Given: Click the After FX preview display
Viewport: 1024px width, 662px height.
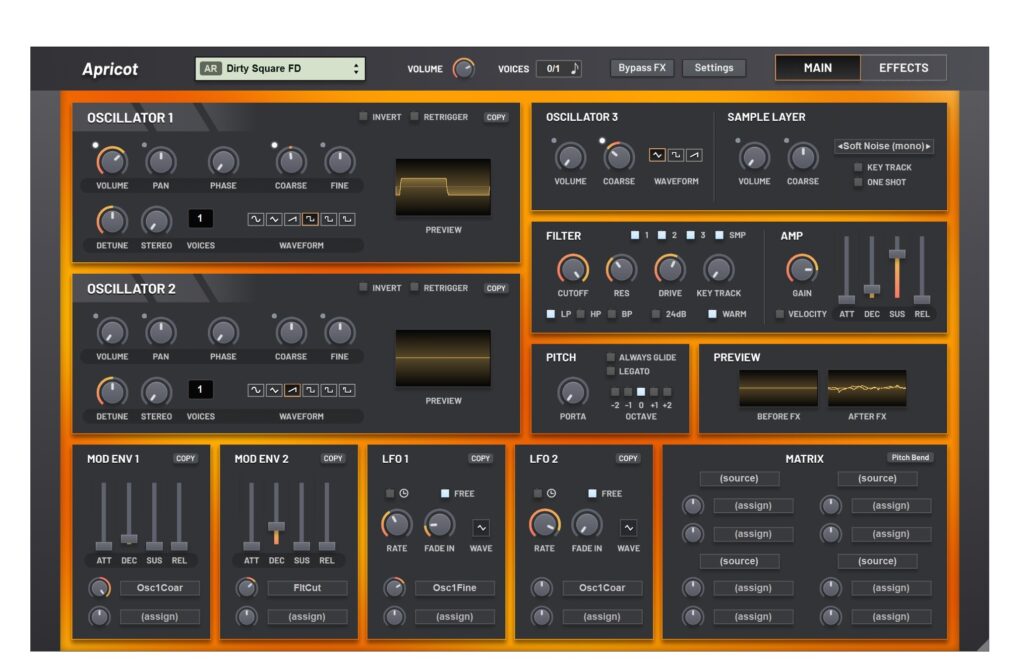Looking at the screenshot, I should [x=867, y=388].
